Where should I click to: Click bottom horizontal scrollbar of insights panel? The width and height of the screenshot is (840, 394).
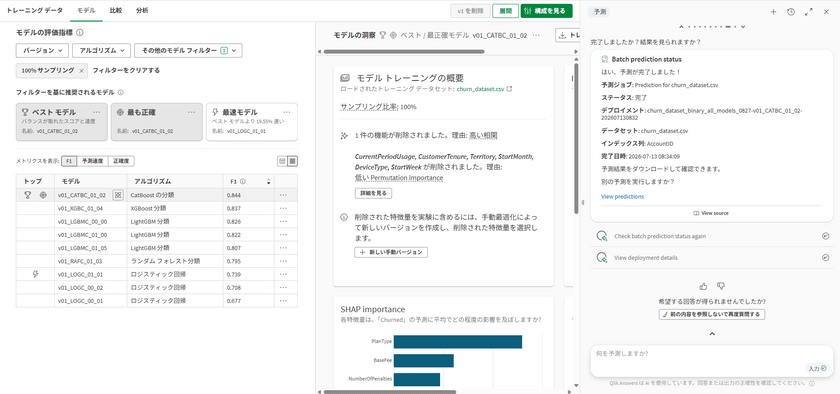point(390,392)
